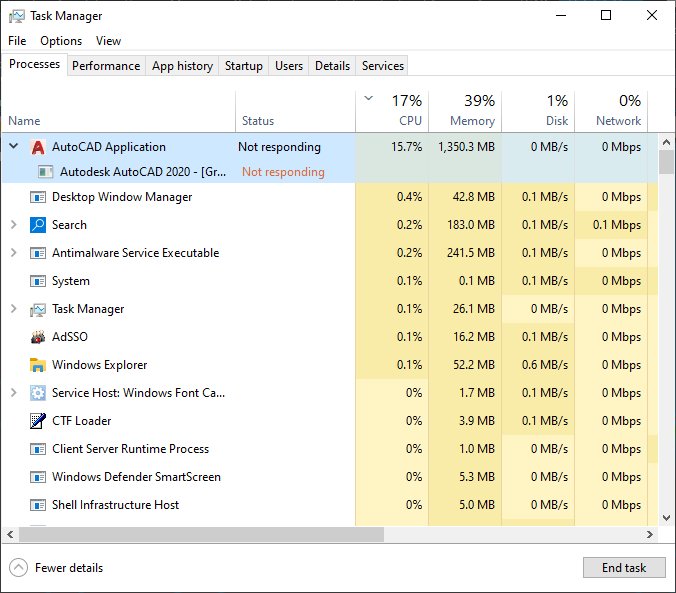This screenshot has height=593, width=676.
Task: Sort by the Network column header
Action: [611, 112]
